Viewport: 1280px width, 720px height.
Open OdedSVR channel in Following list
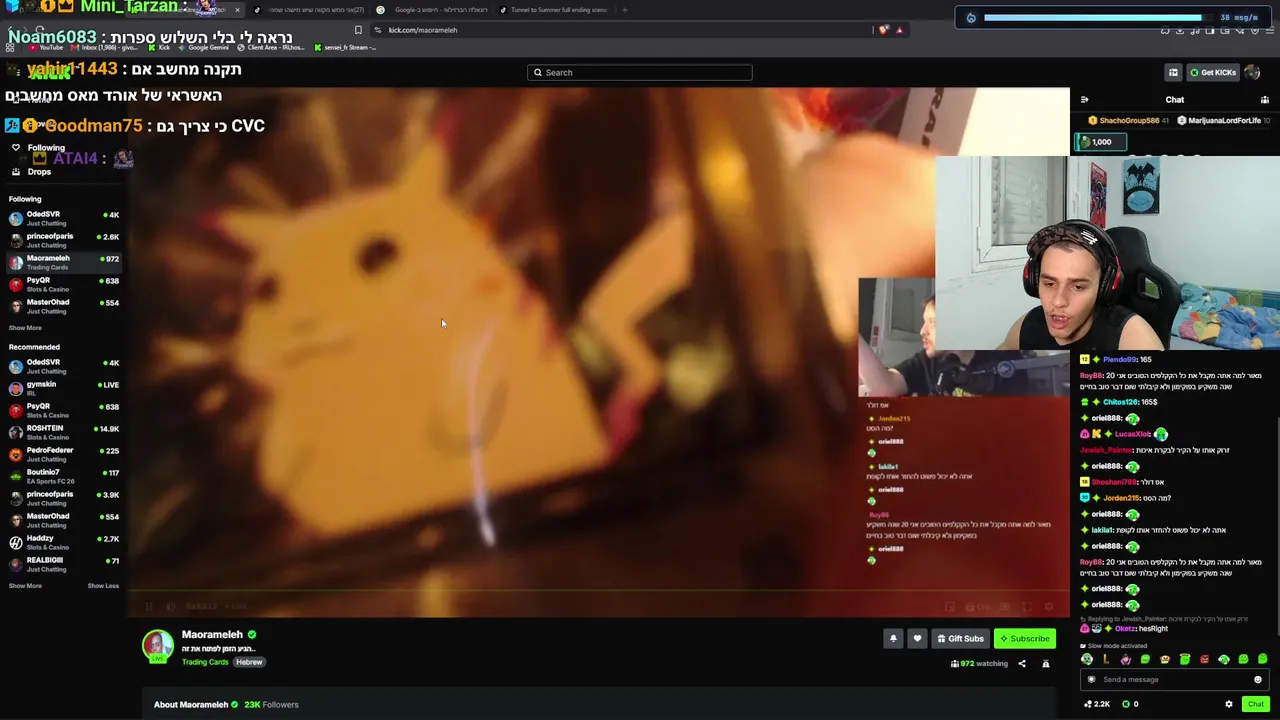coord(64,218)
